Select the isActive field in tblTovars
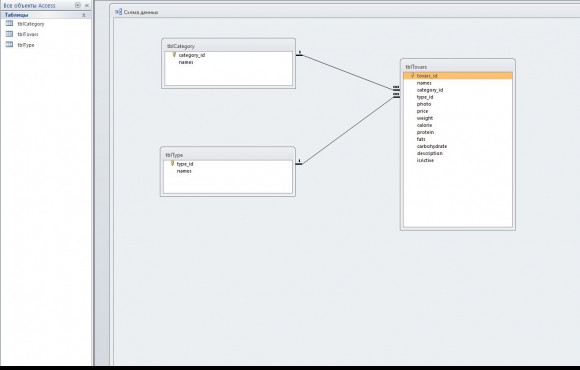 click(x=425, y=160)
